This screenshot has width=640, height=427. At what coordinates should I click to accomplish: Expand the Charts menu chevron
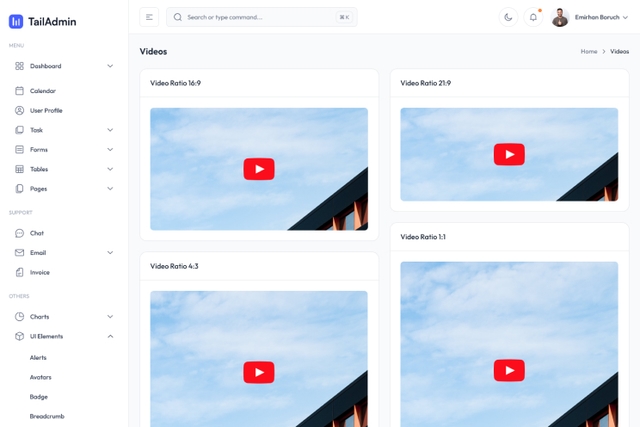coord(110,316)
